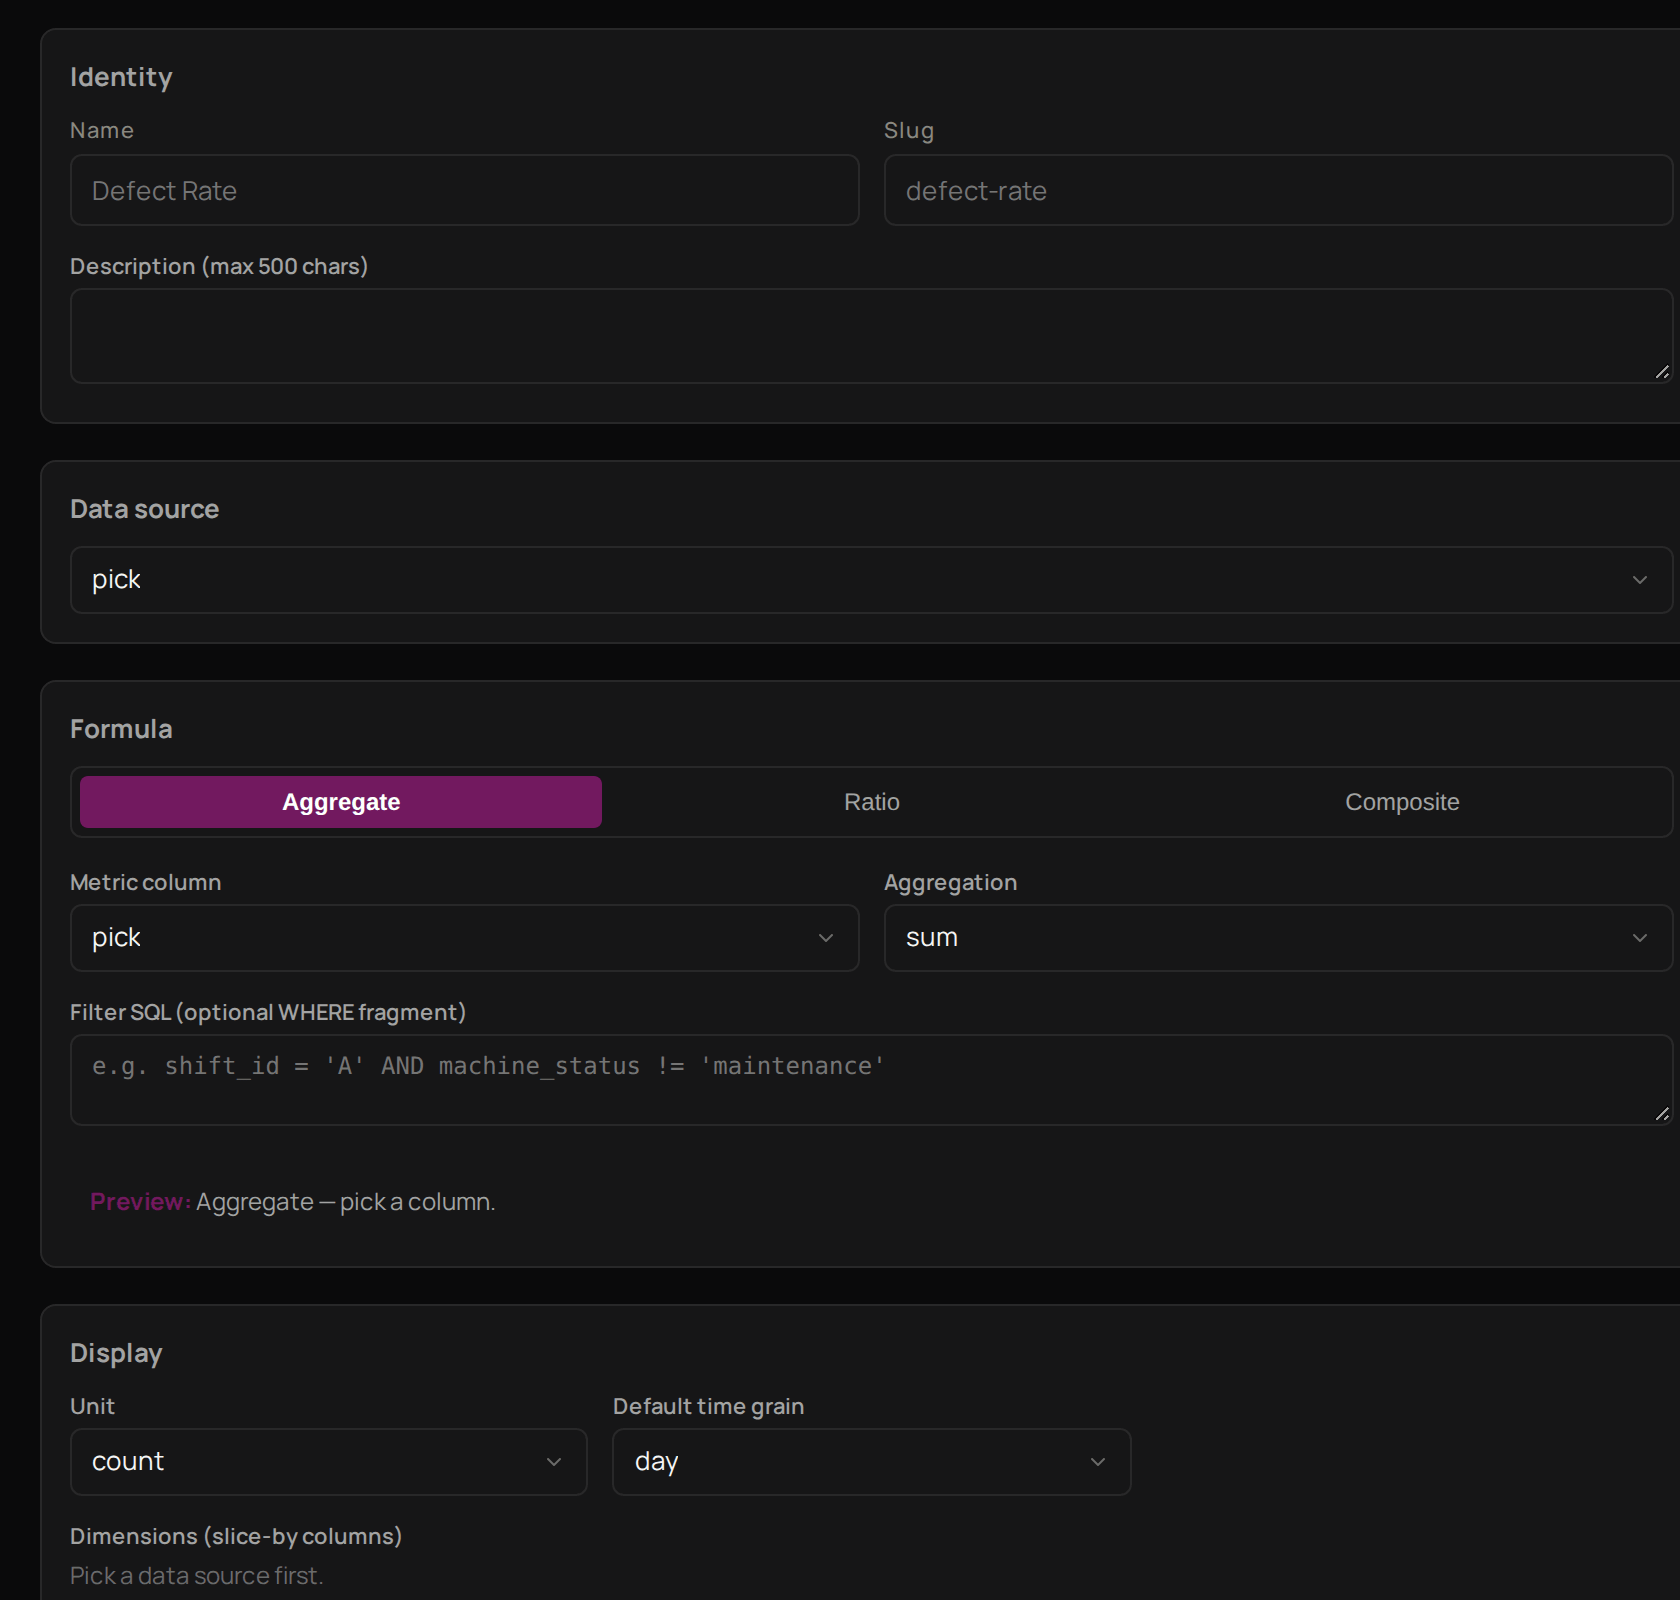Screen dimensions: 1680x1600
Task: Switch to the Ratio formula tab
Action: (871, 802)
